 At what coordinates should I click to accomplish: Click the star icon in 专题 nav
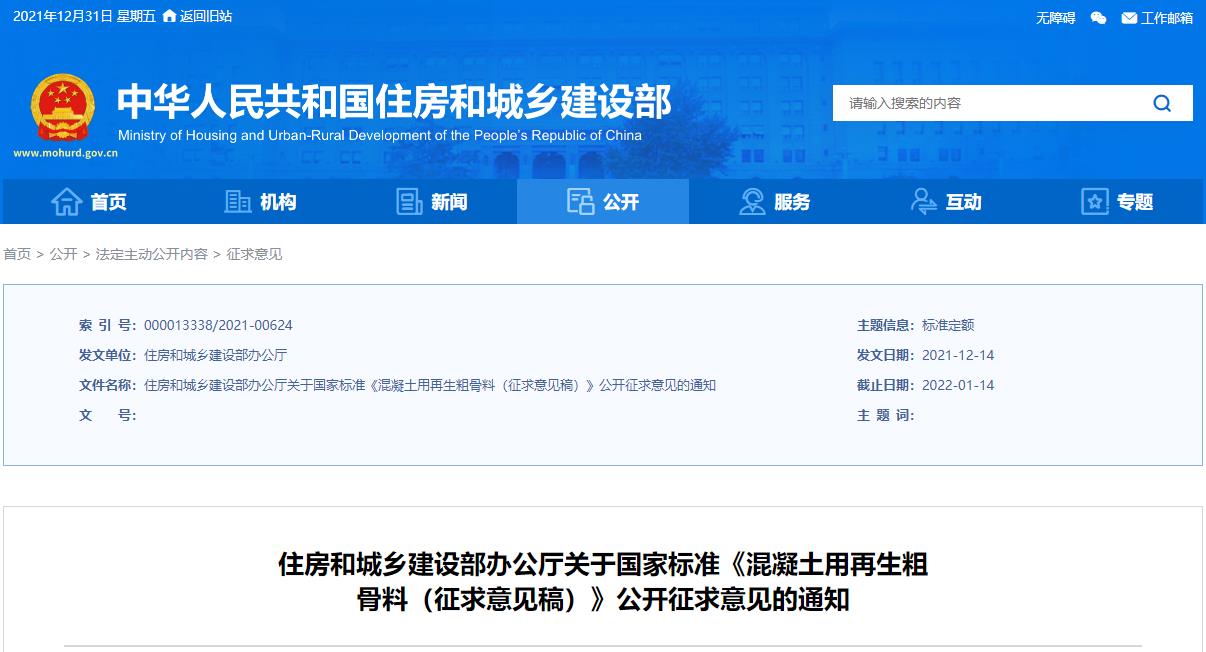click(x=1095, y=202)
